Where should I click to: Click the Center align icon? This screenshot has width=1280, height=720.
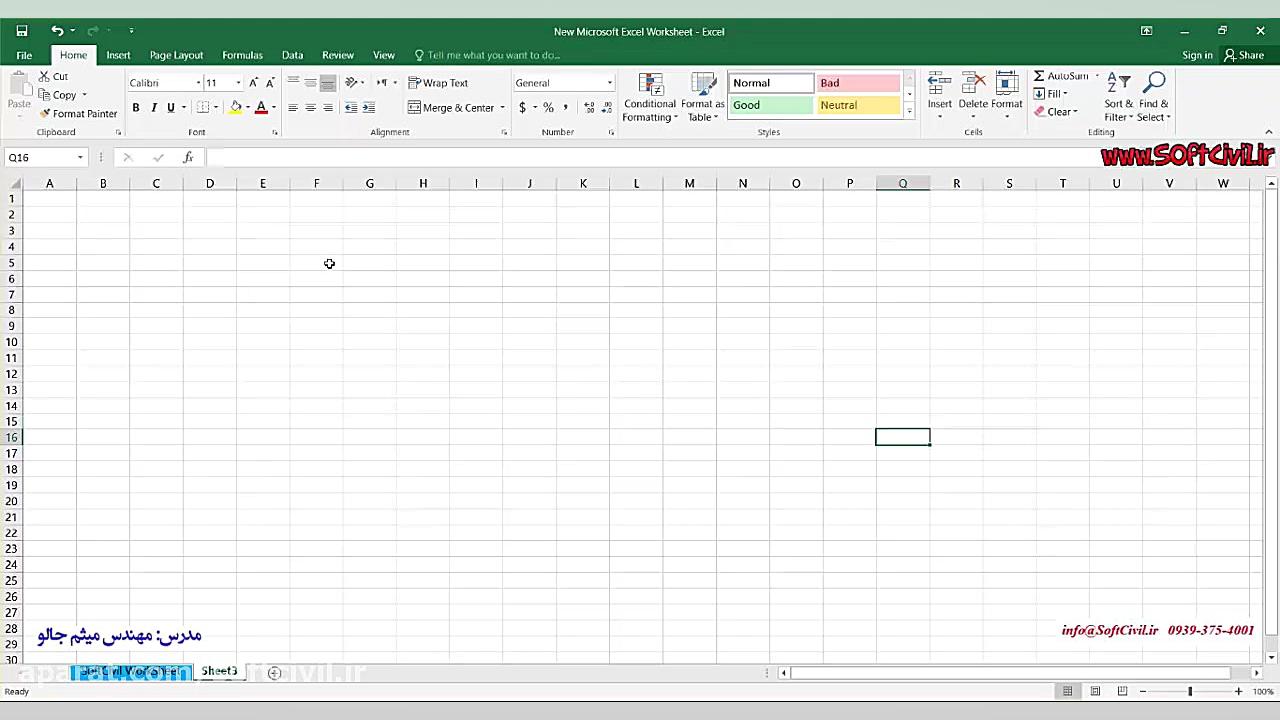(310, 108)
